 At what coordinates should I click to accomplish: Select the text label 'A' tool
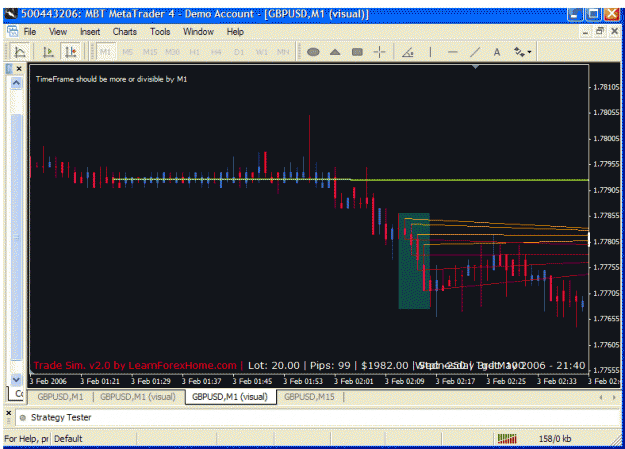pos(497,52)
